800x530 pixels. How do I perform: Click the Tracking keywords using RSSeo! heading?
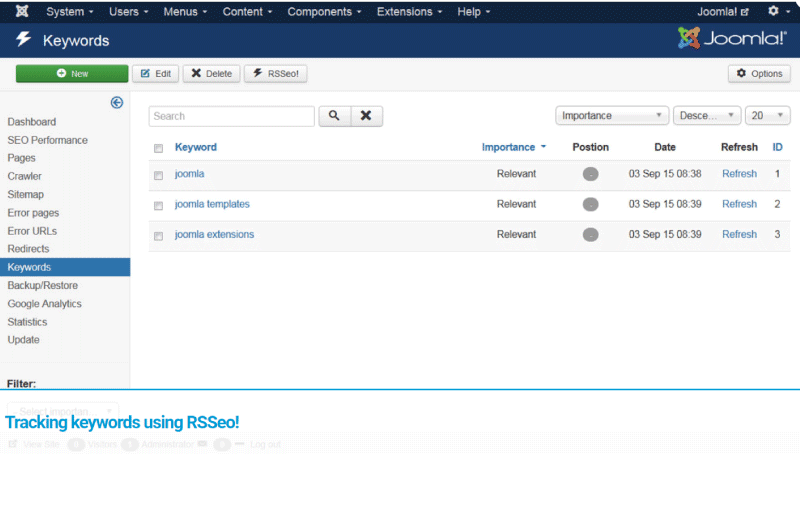click(x=122, y=422)
